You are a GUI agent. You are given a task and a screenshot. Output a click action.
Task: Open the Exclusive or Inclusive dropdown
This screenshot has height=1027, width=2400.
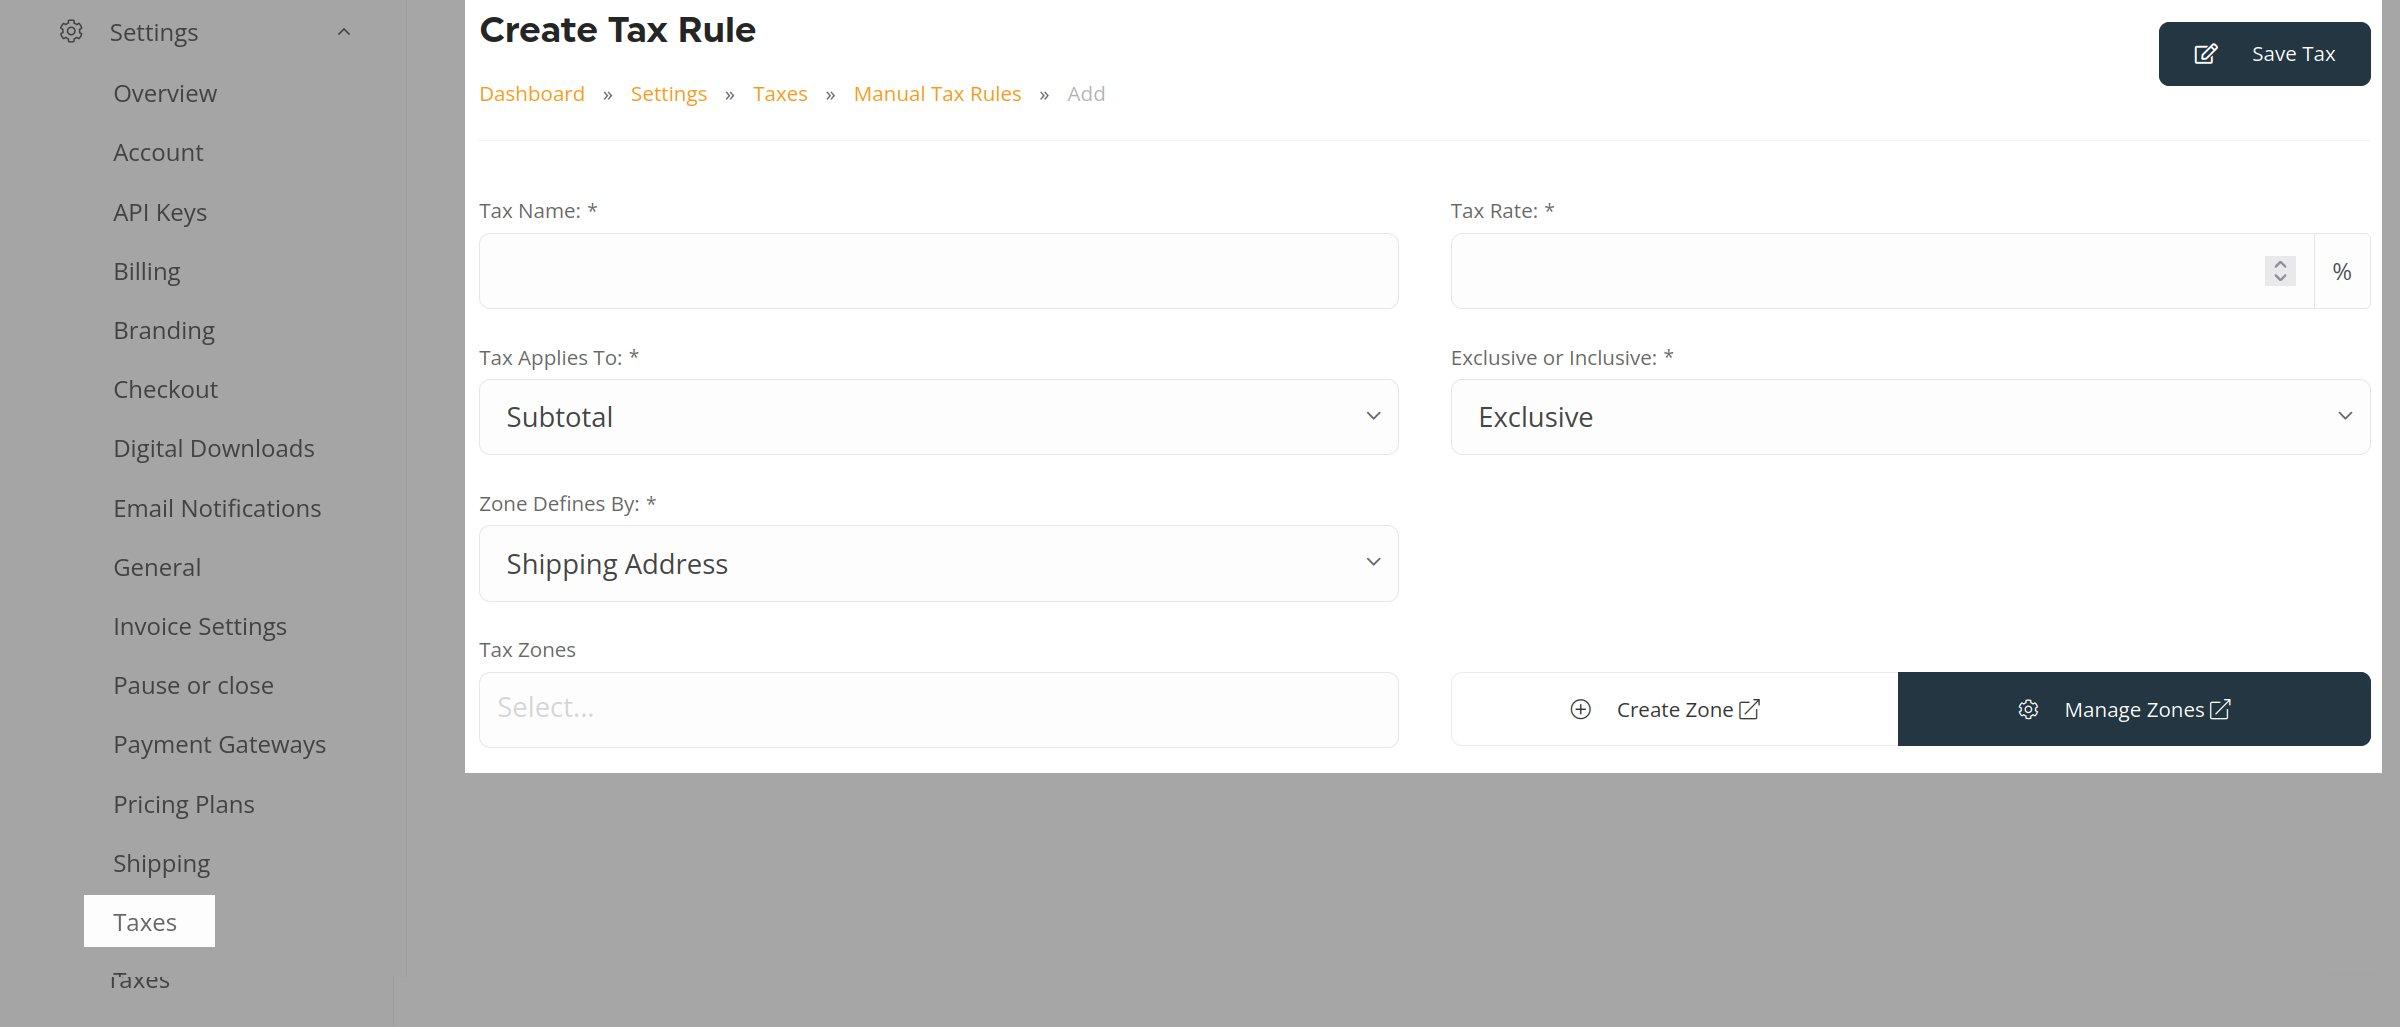click(x=1909, y=417)
